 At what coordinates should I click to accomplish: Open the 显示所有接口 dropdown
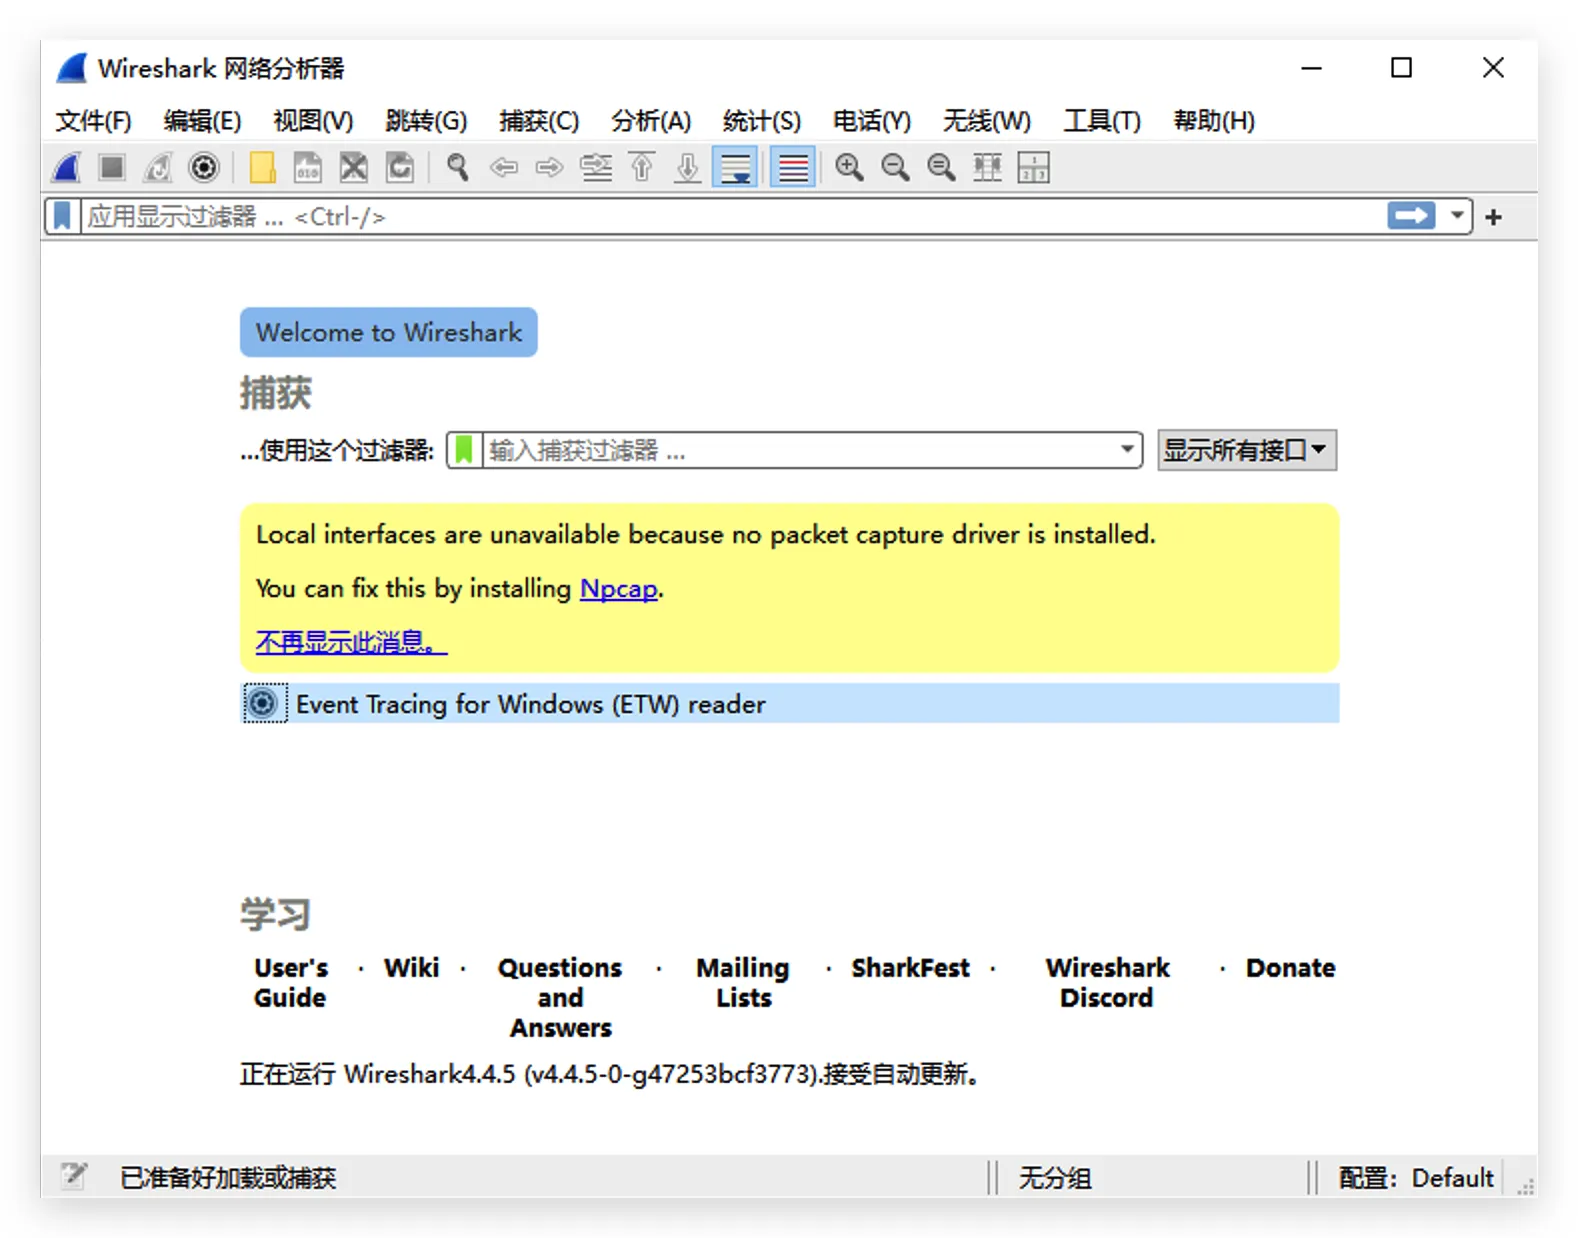pos(1246,450)
